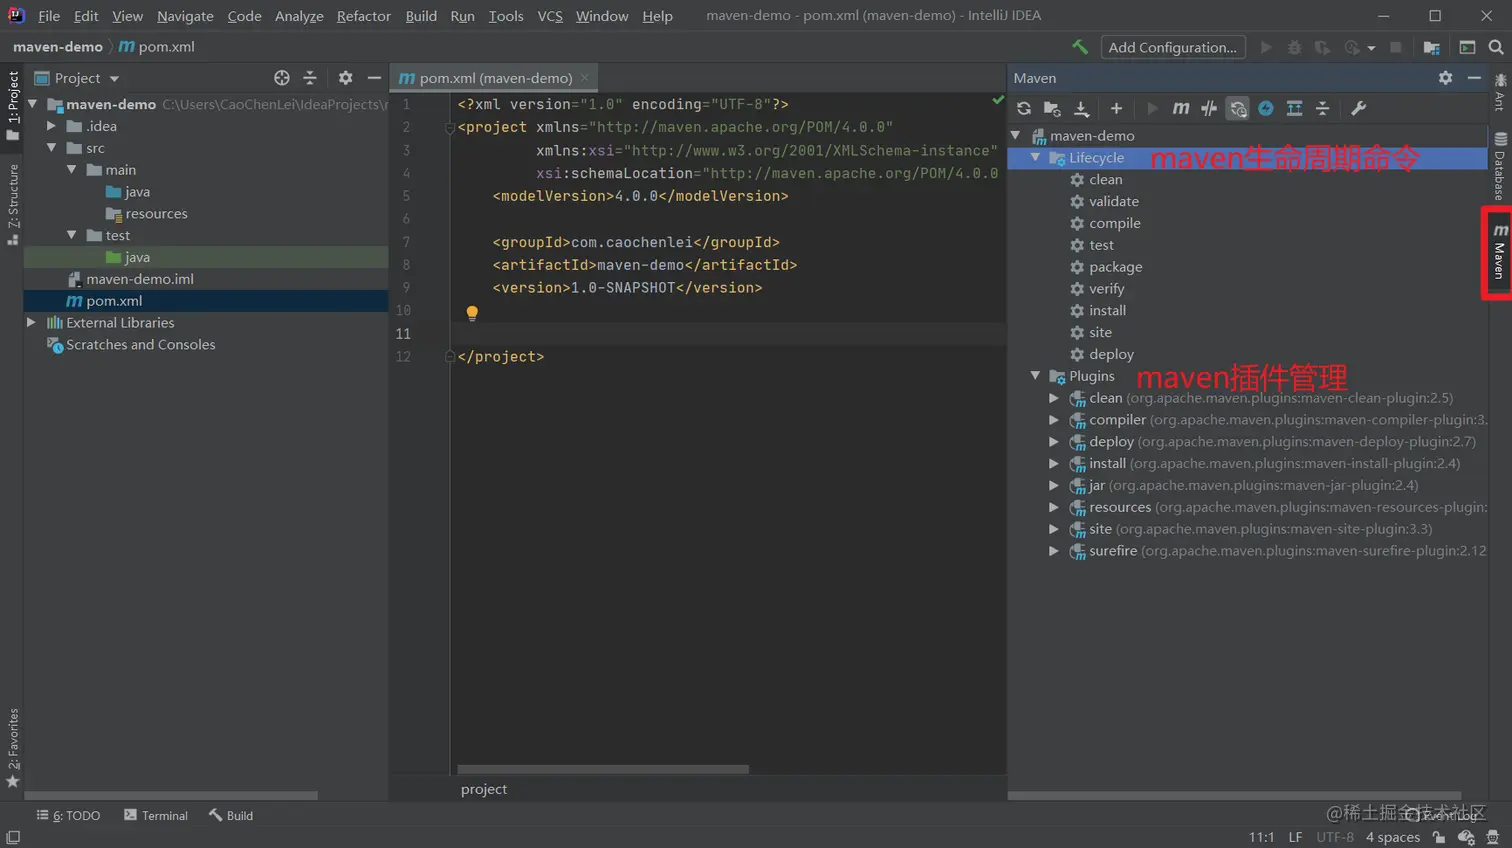Click the editor horizontal scrollbar
This screenshot has height=848, width=1512.
[x=603, y=769]
